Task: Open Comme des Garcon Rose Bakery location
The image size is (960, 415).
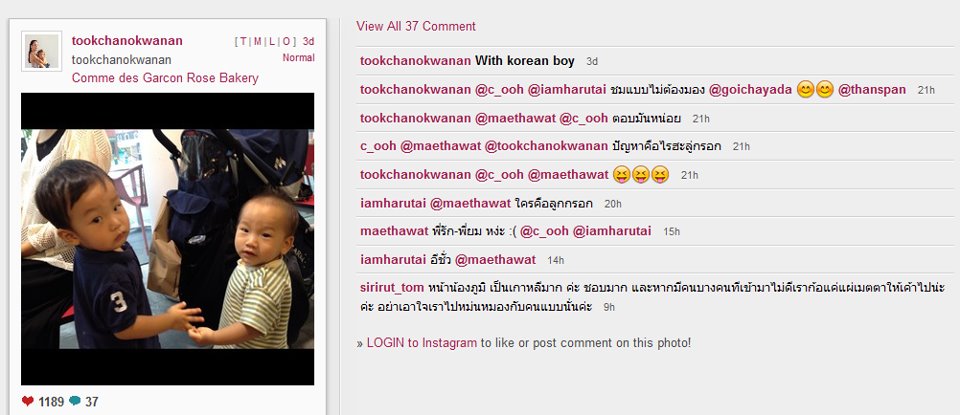Action: [x=165, y=78]
